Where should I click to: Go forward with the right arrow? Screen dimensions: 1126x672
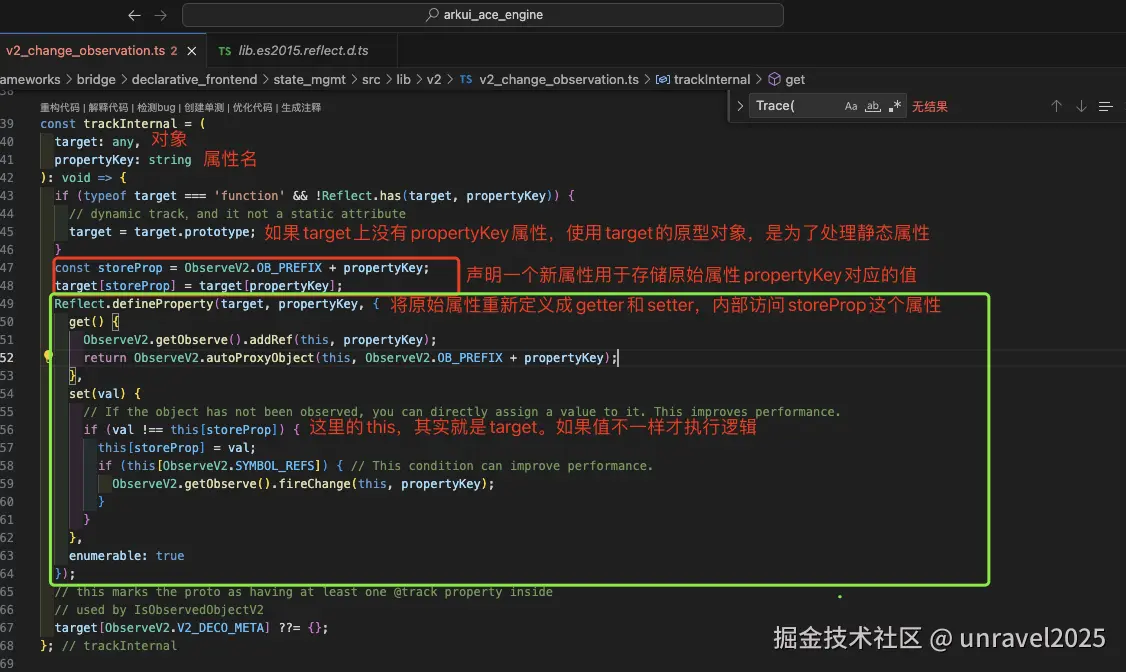click(x=161, y=15)
